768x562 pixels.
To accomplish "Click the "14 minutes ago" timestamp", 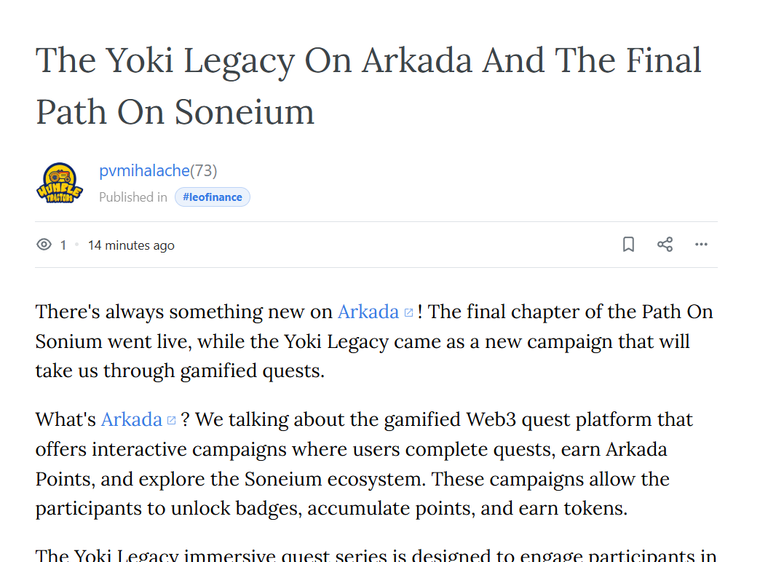I will [x=131, y=245].
